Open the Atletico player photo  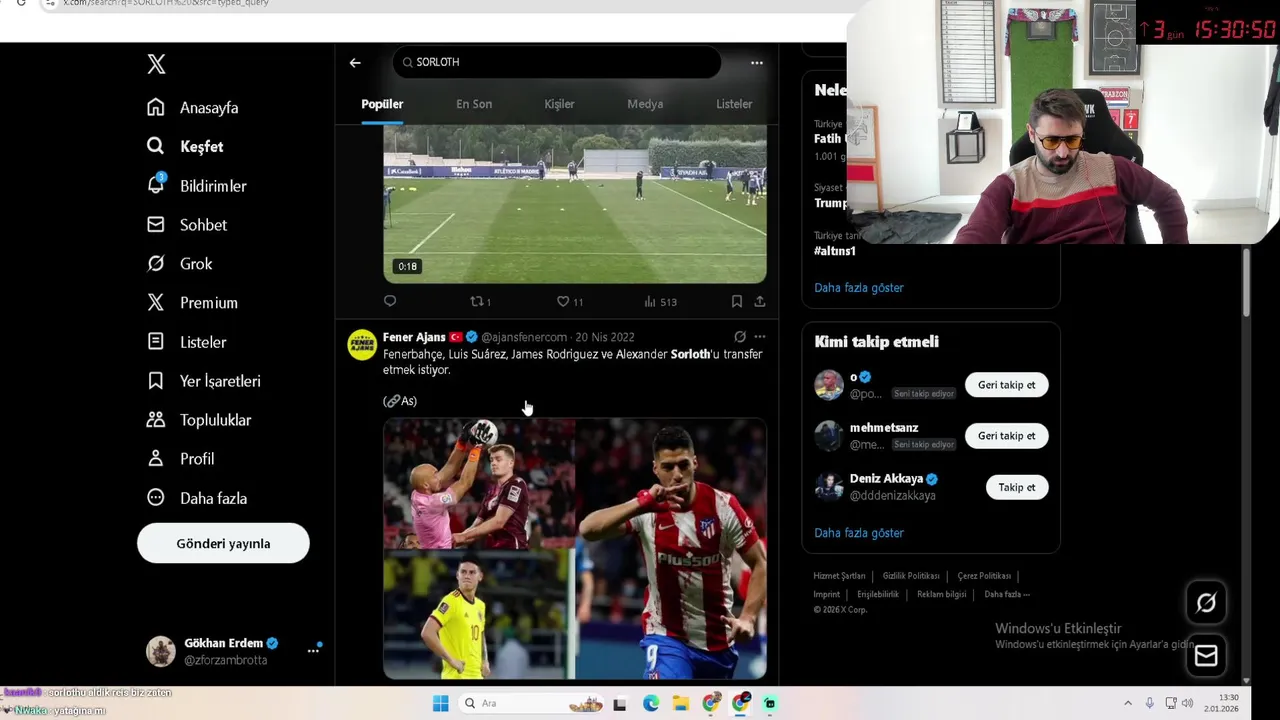click(x=672, y=549)
